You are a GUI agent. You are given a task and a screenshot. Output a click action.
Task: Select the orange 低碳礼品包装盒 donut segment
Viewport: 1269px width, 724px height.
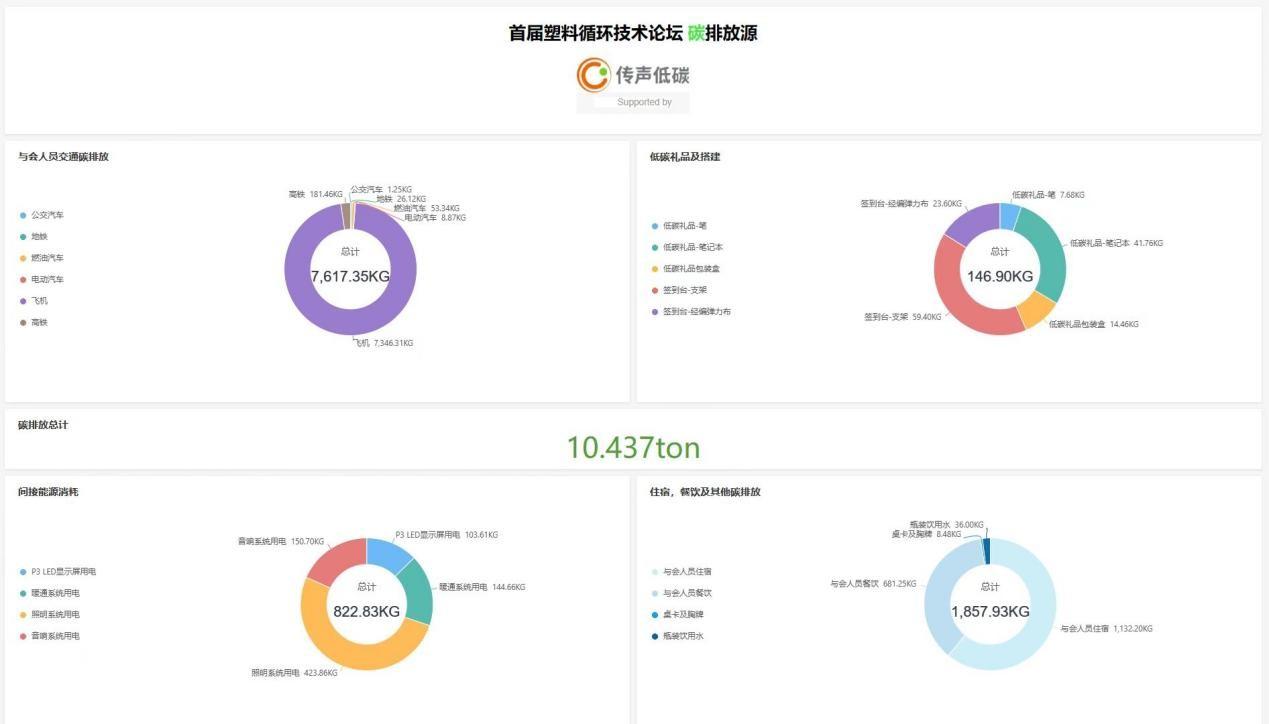point(1037,310)
